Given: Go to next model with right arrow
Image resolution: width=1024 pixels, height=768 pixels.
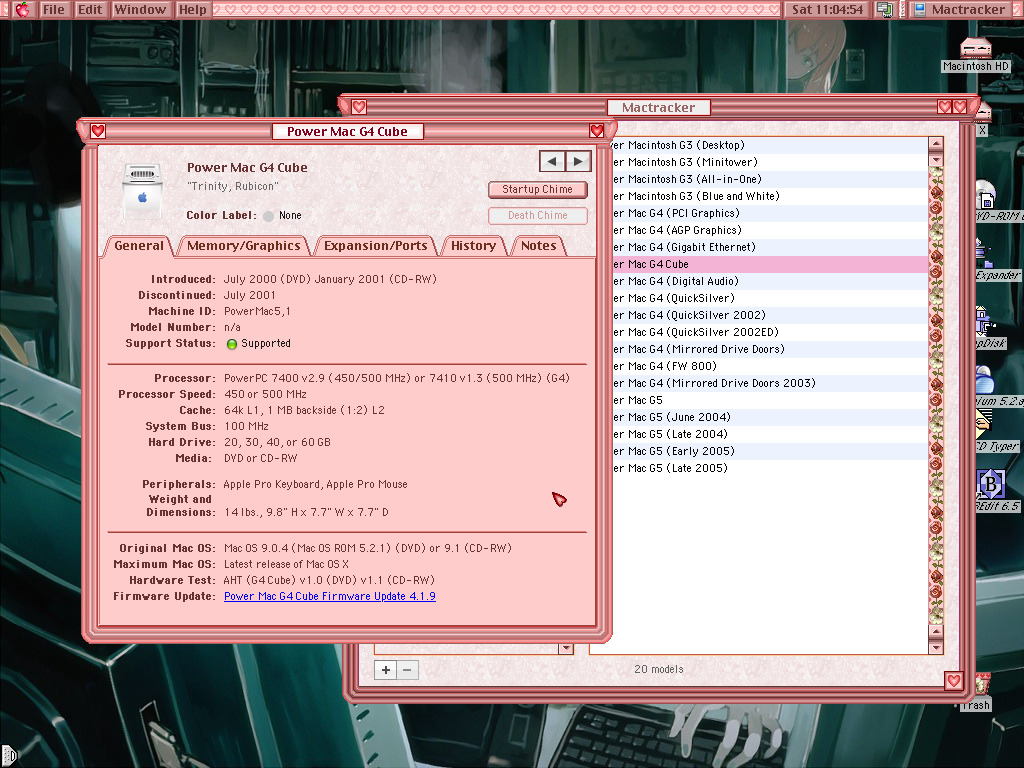Looking at the screenshot, I should click(x=577, y=161).
